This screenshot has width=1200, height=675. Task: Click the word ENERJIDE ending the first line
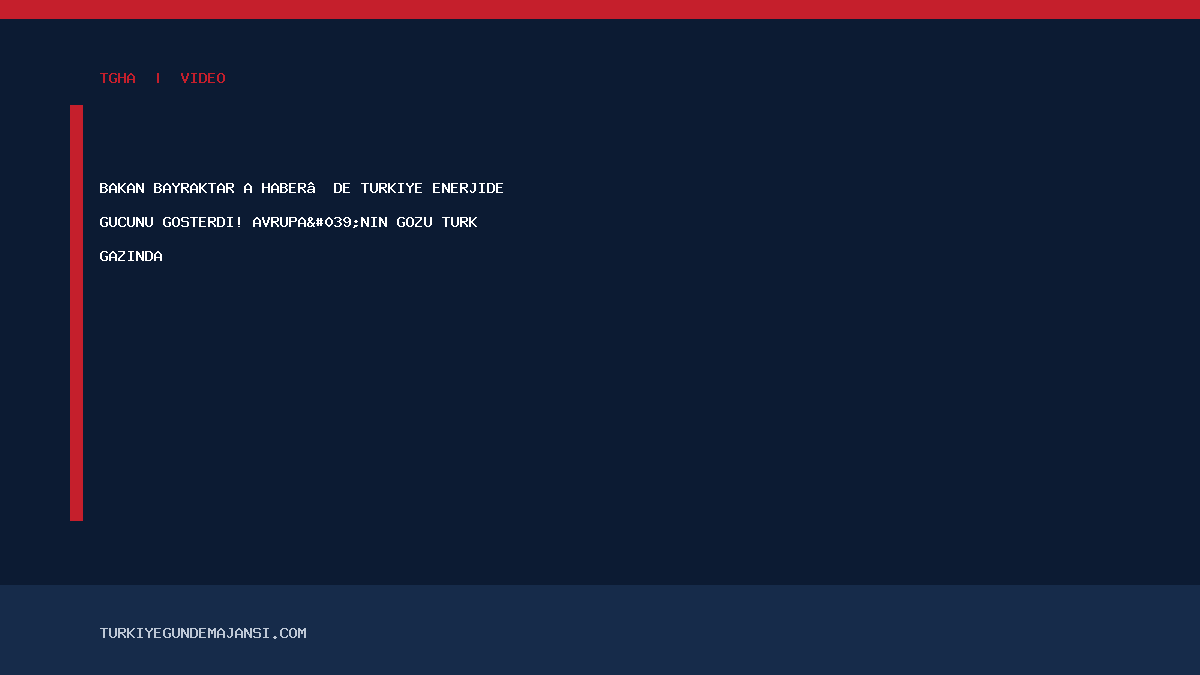(468, 188)
